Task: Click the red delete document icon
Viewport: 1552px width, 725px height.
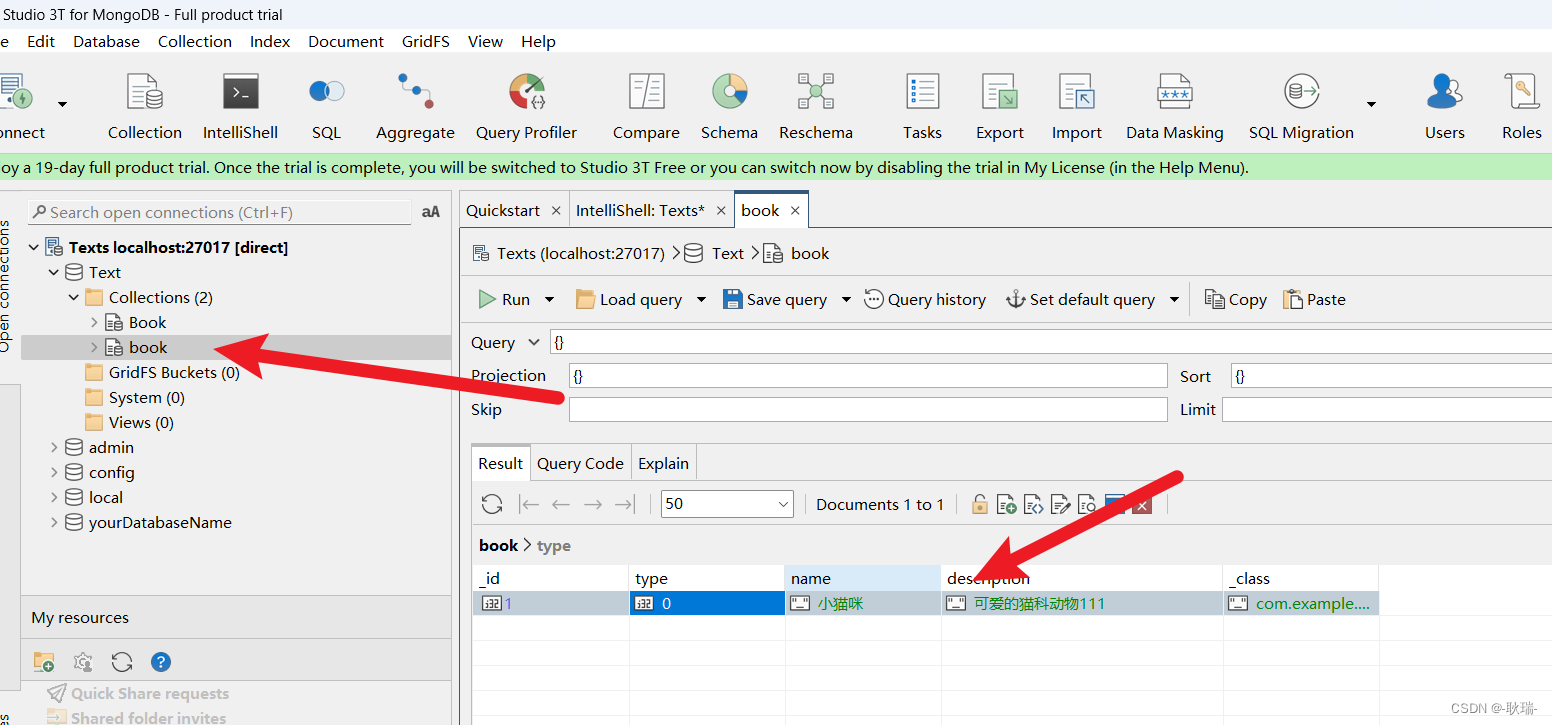Action: [x=1142, y=504]
